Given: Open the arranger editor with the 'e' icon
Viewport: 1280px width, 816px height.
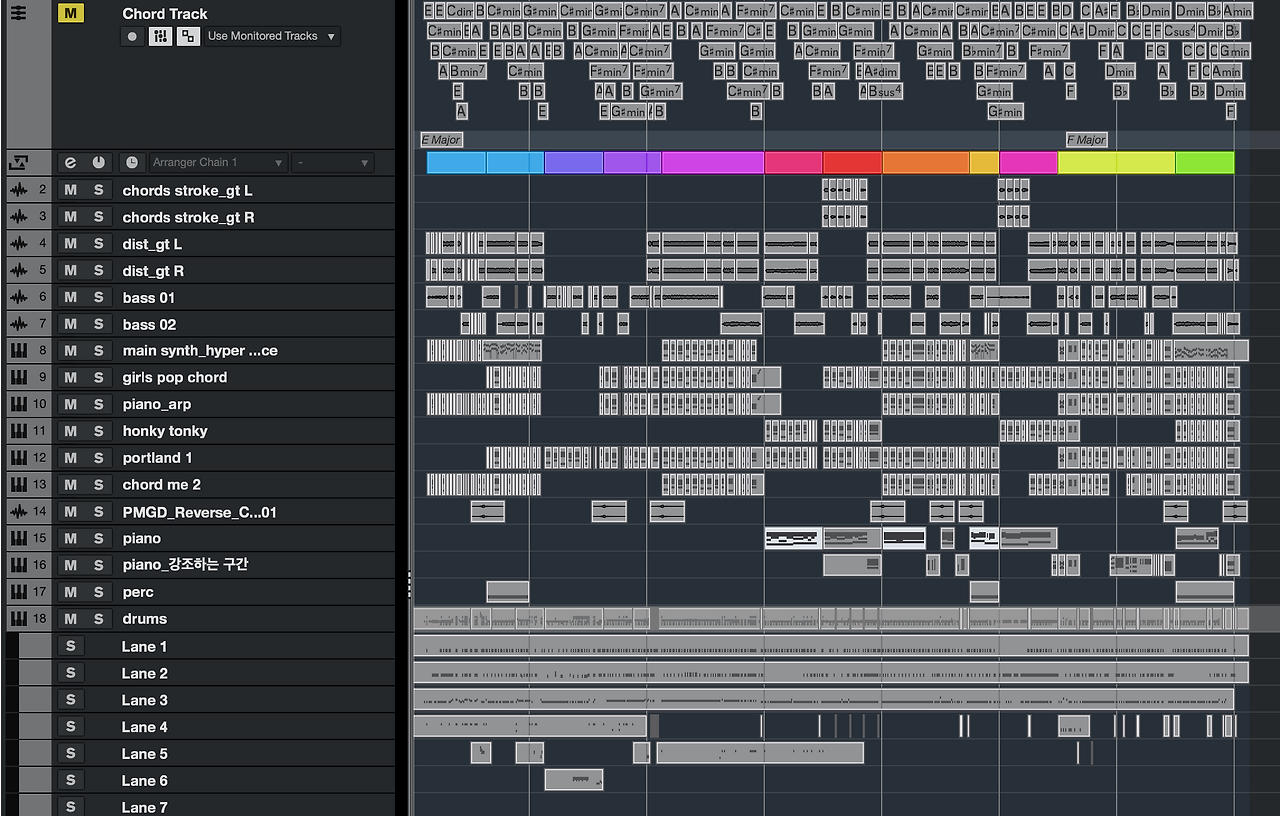Looking at the screenshot, I should tap(70, 162).
